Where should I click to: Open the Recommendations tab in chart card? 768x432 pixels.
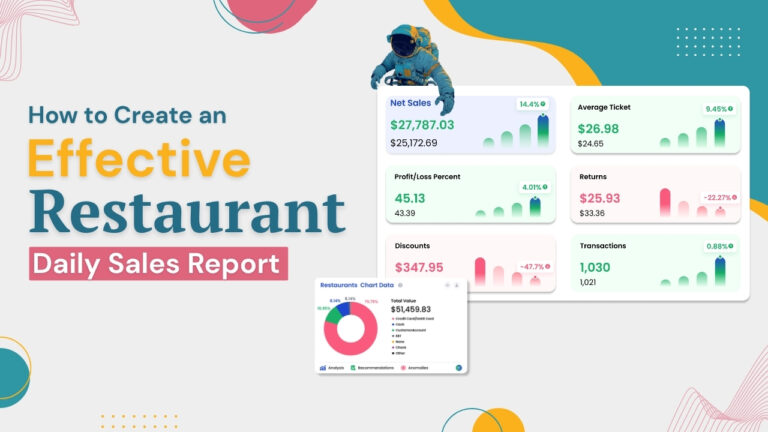pyautogui.click(x=372, y=368)
